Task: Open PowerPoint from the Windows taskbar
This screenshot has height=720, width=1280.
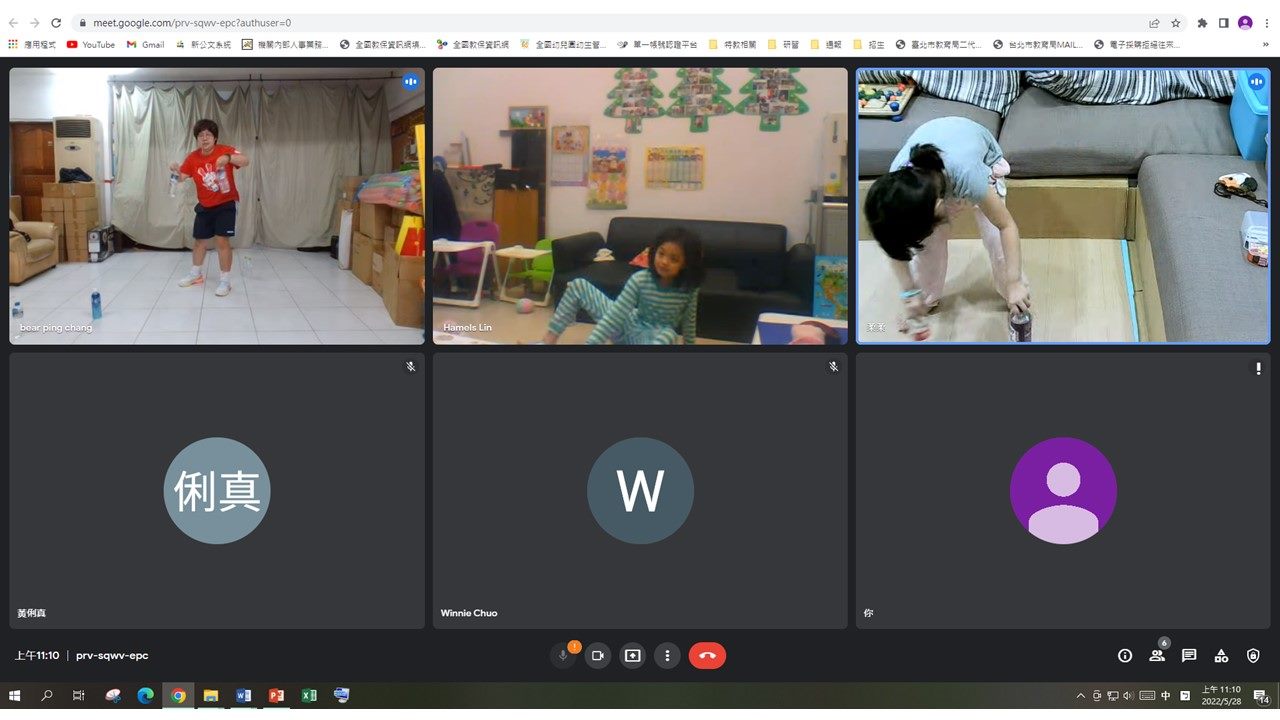Action: [276, 696]
